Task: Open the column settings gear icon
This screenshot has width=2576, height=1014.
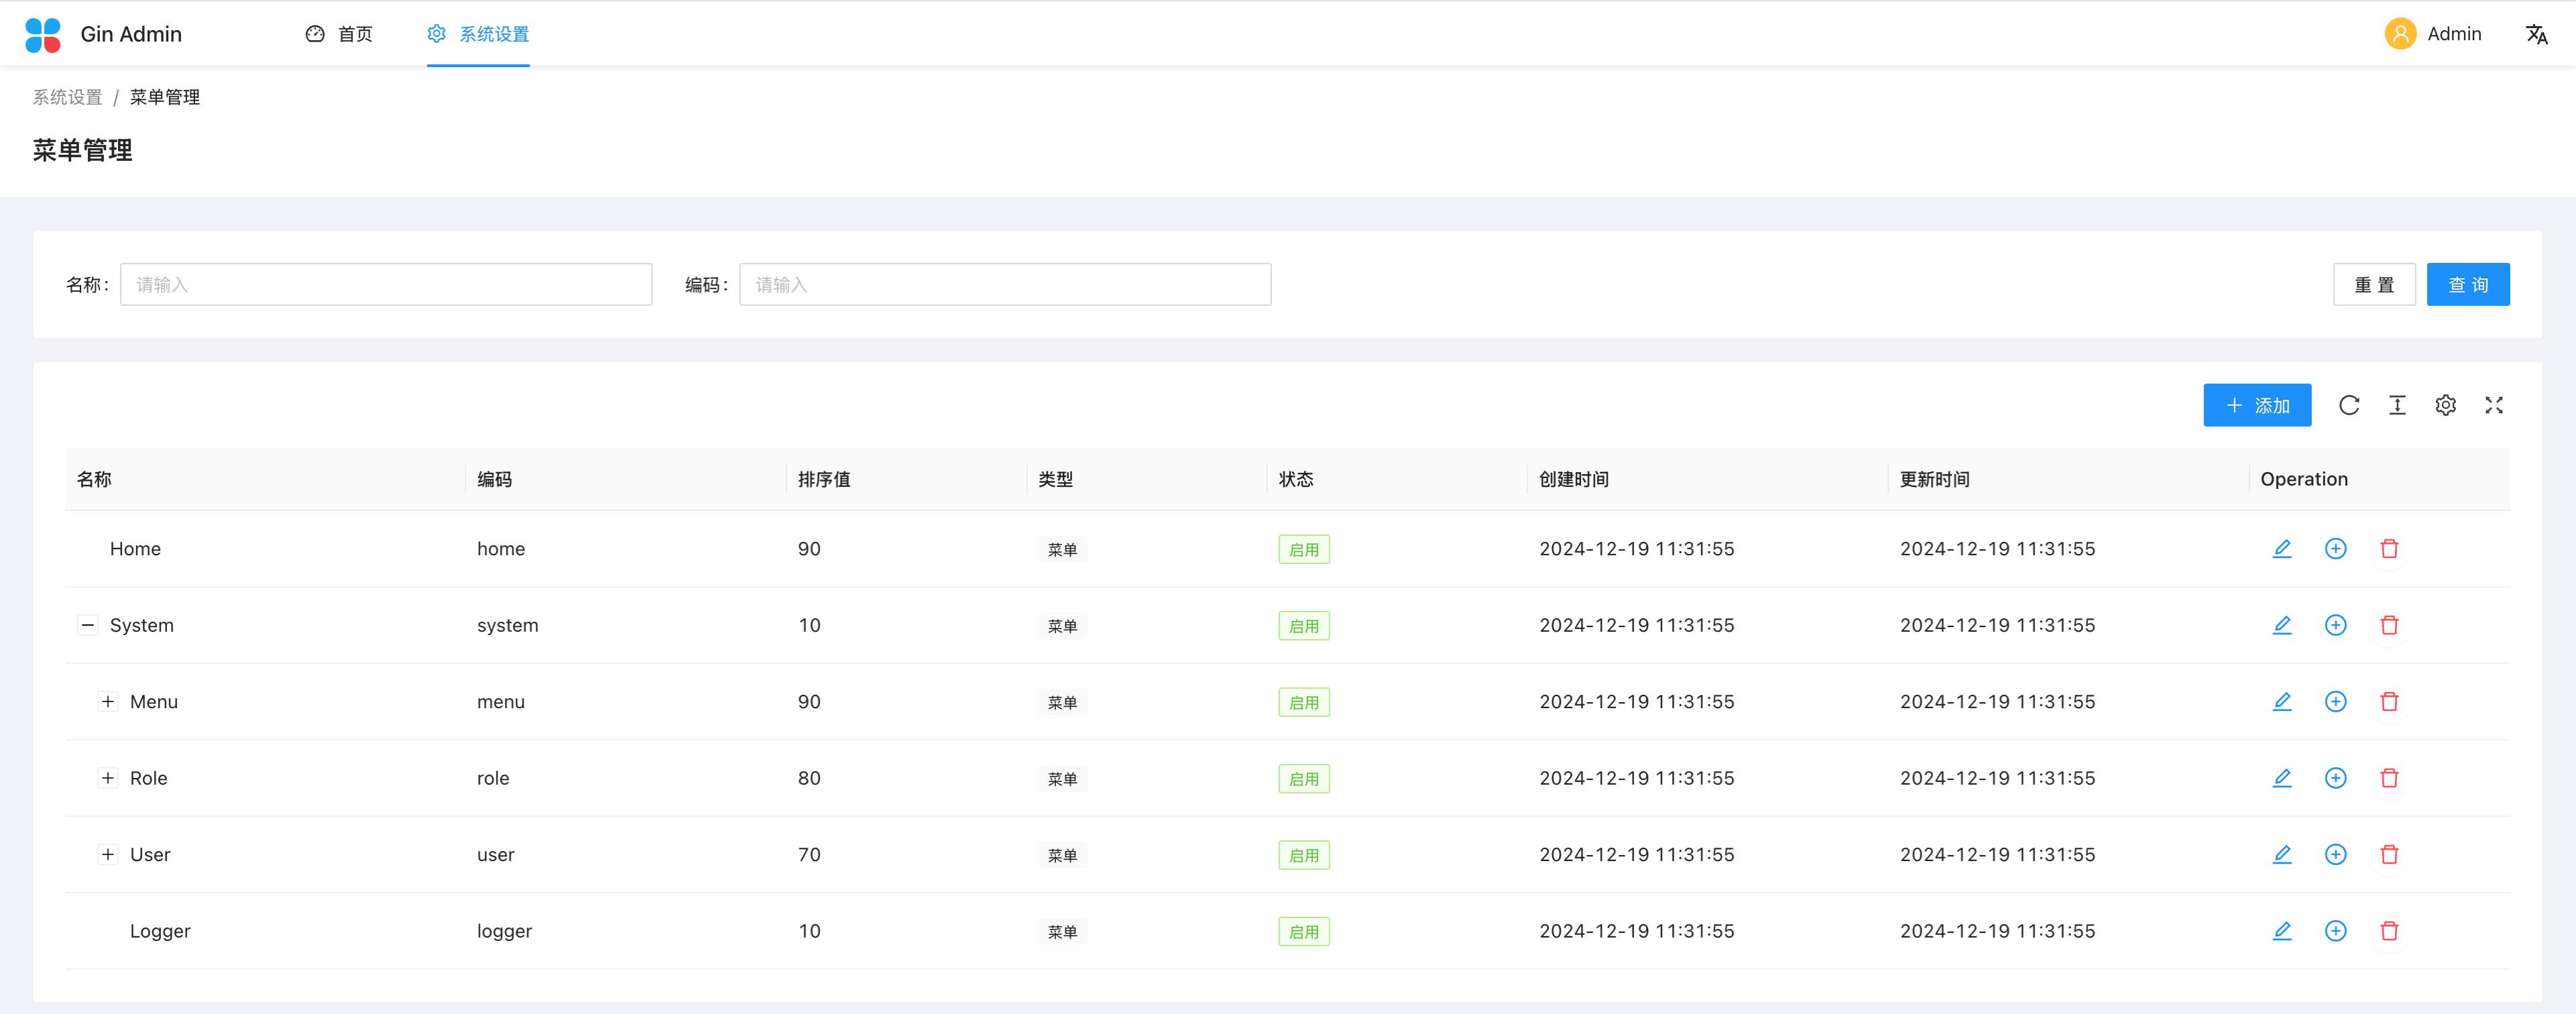Action: 2445,405
